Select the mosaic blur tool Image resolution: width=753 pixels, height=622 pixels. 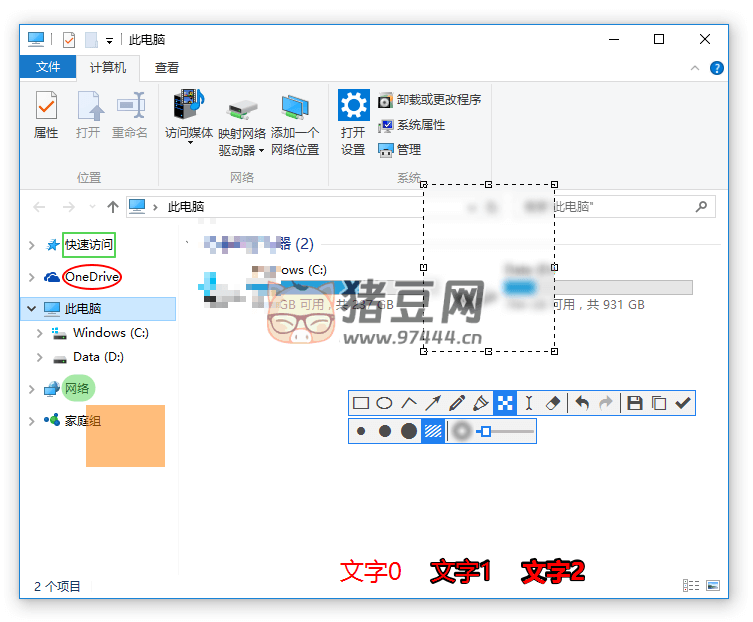505,403
